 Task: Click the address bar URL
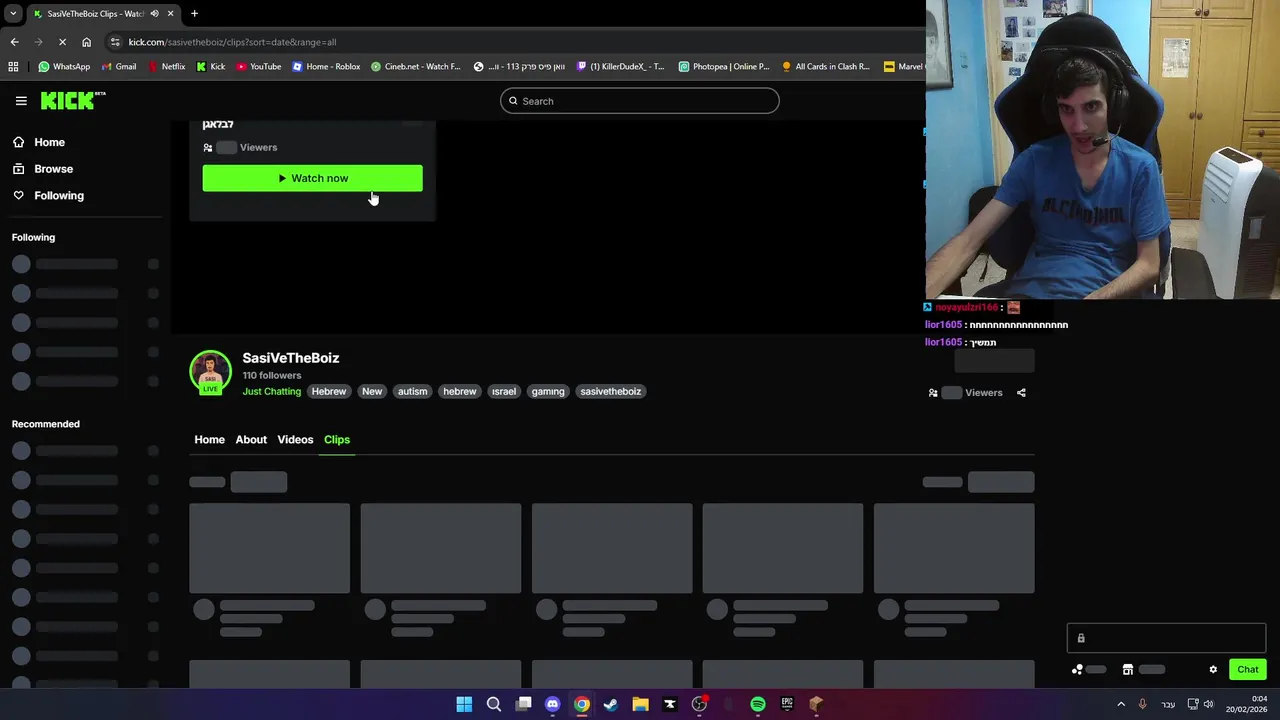tap(232, 42)
